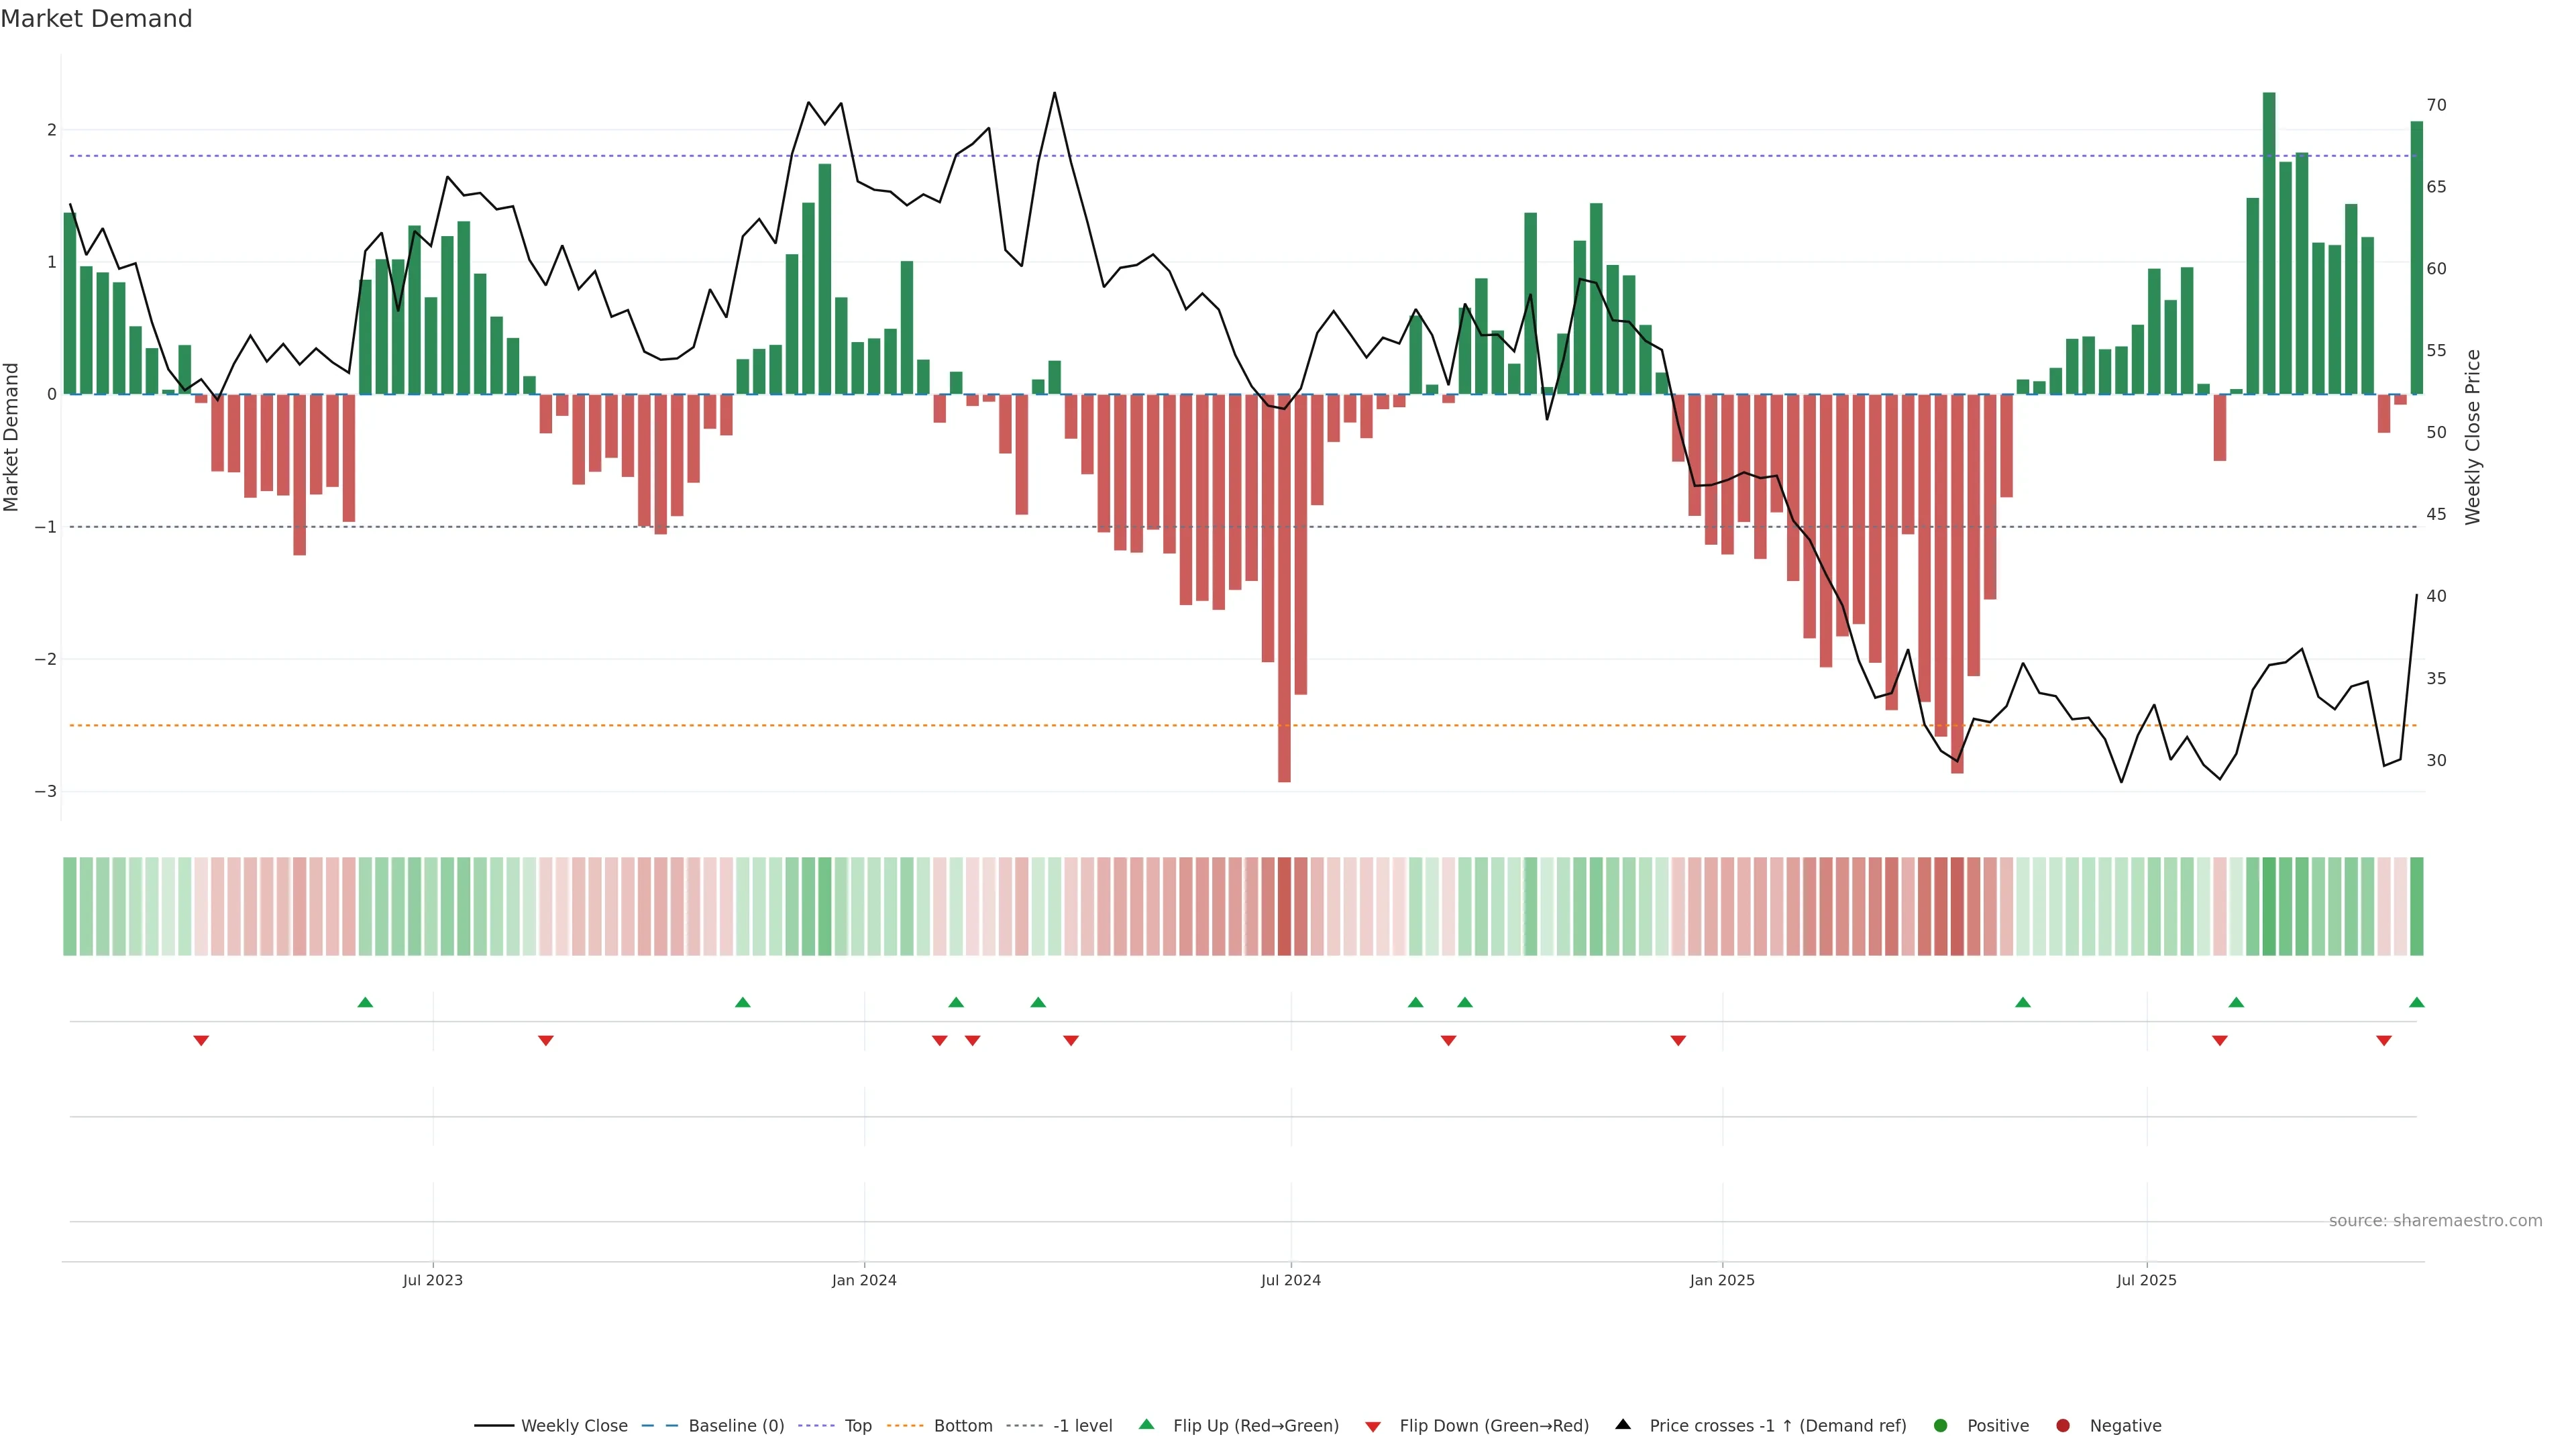Click the Jul 2025 x-axis tick label
Image resolution: width=2576 pixels, height=1449 pixels.
pyautogui.click(x=2146, y=1280)
